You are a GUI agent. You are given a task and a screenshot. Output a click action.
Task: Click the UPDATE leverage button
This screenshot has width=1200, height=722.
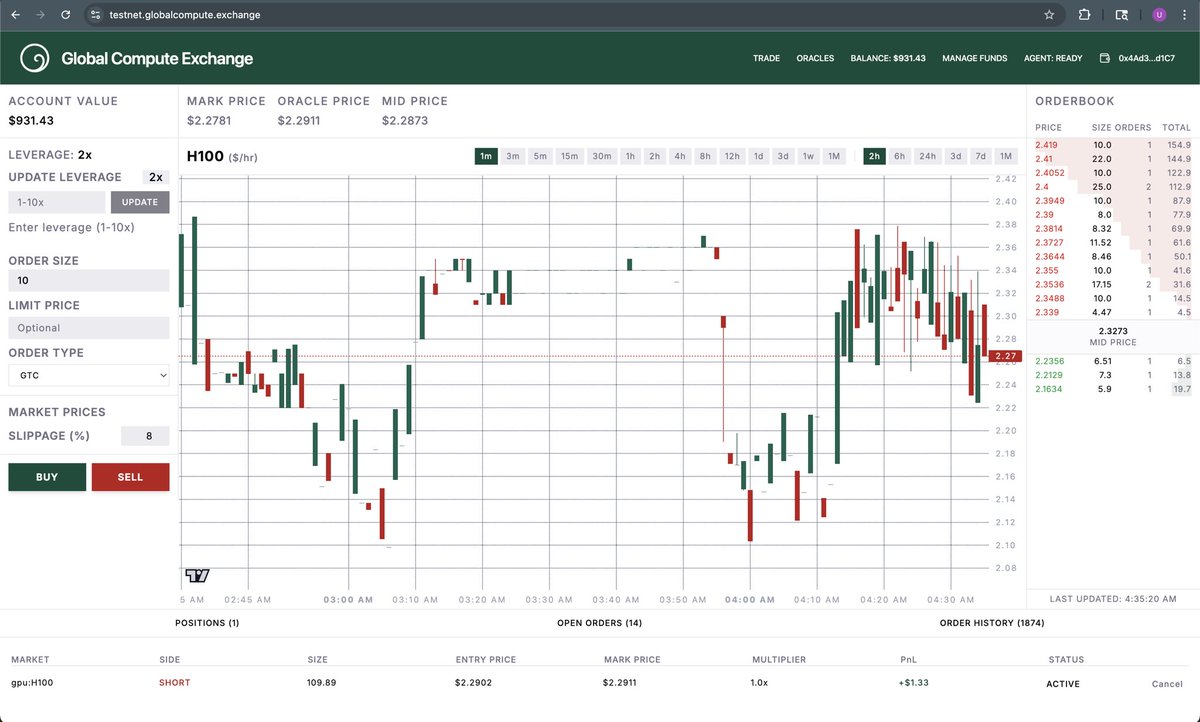pyautogui.click(x=140, y=202)
